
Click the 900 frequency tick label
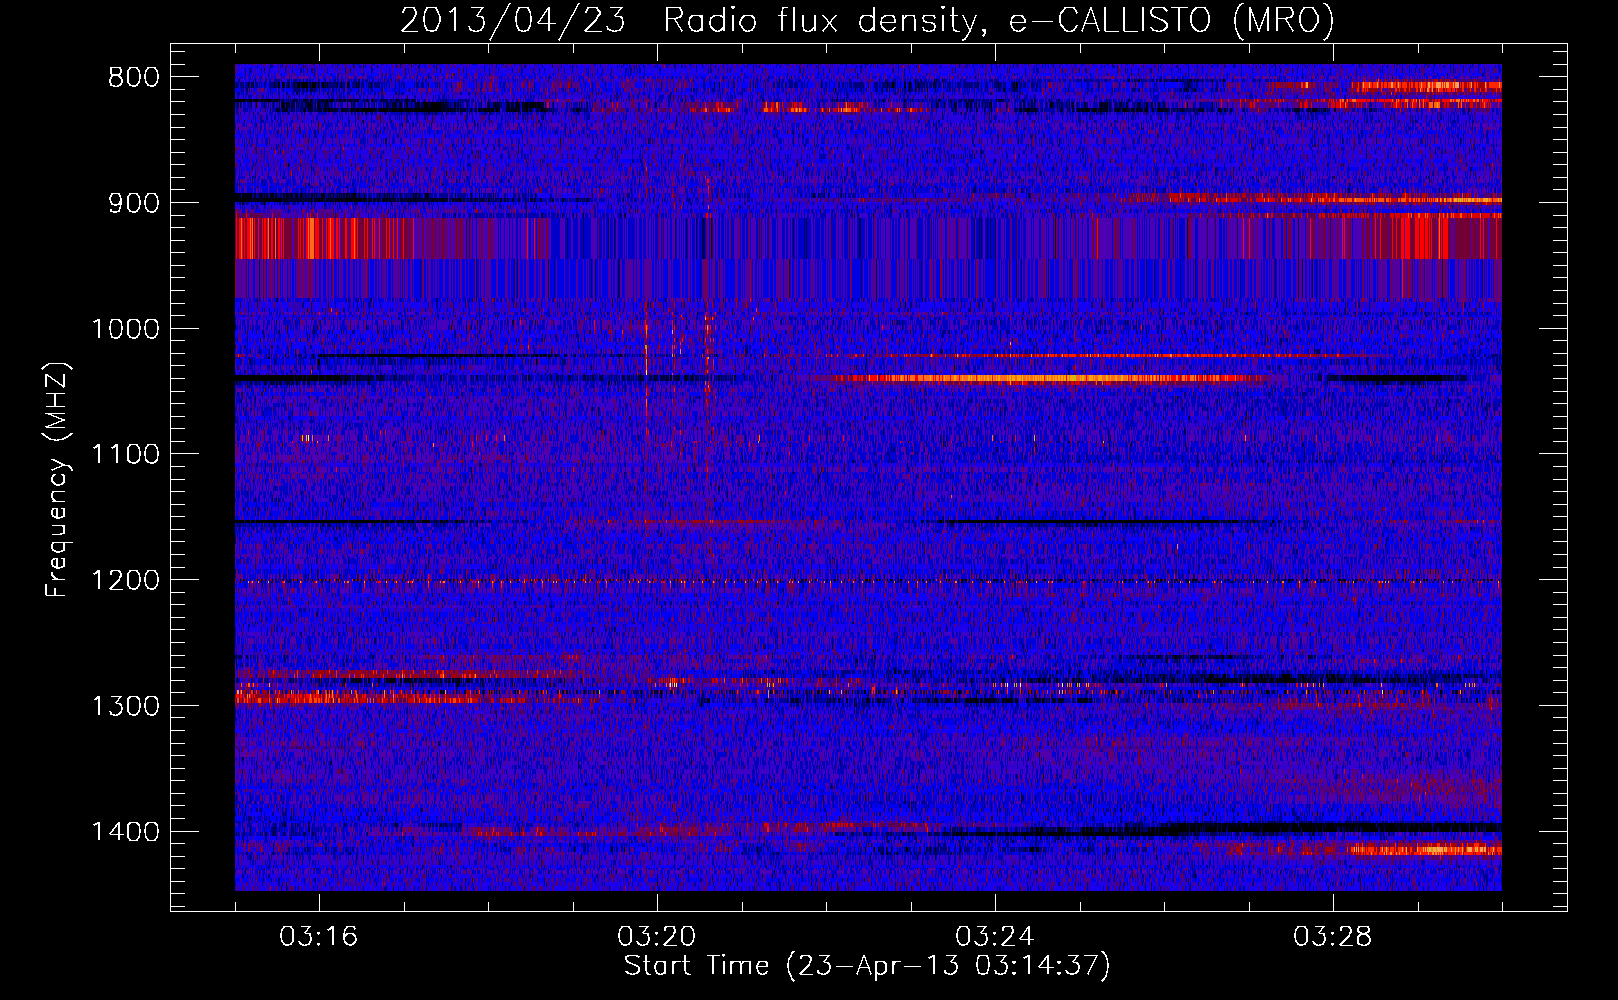134,204
